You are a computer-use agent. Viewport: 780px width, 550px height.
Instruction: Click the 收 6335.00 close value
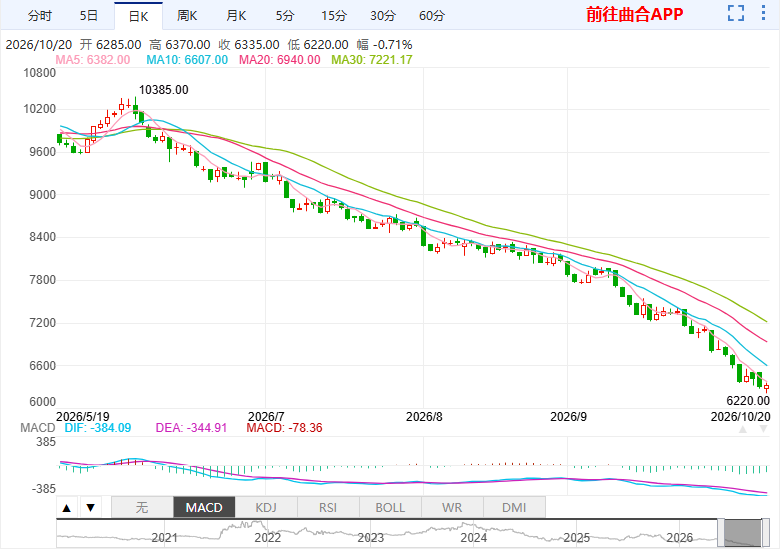[x=249, y=45]
